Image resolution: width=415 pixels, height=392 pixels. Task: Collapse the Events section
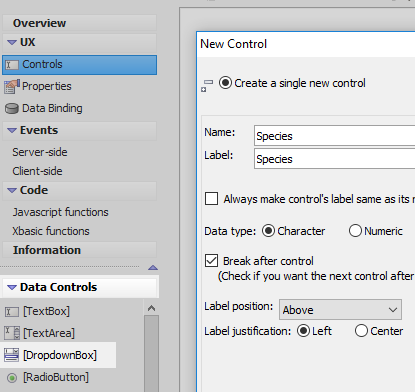(12, 130)
